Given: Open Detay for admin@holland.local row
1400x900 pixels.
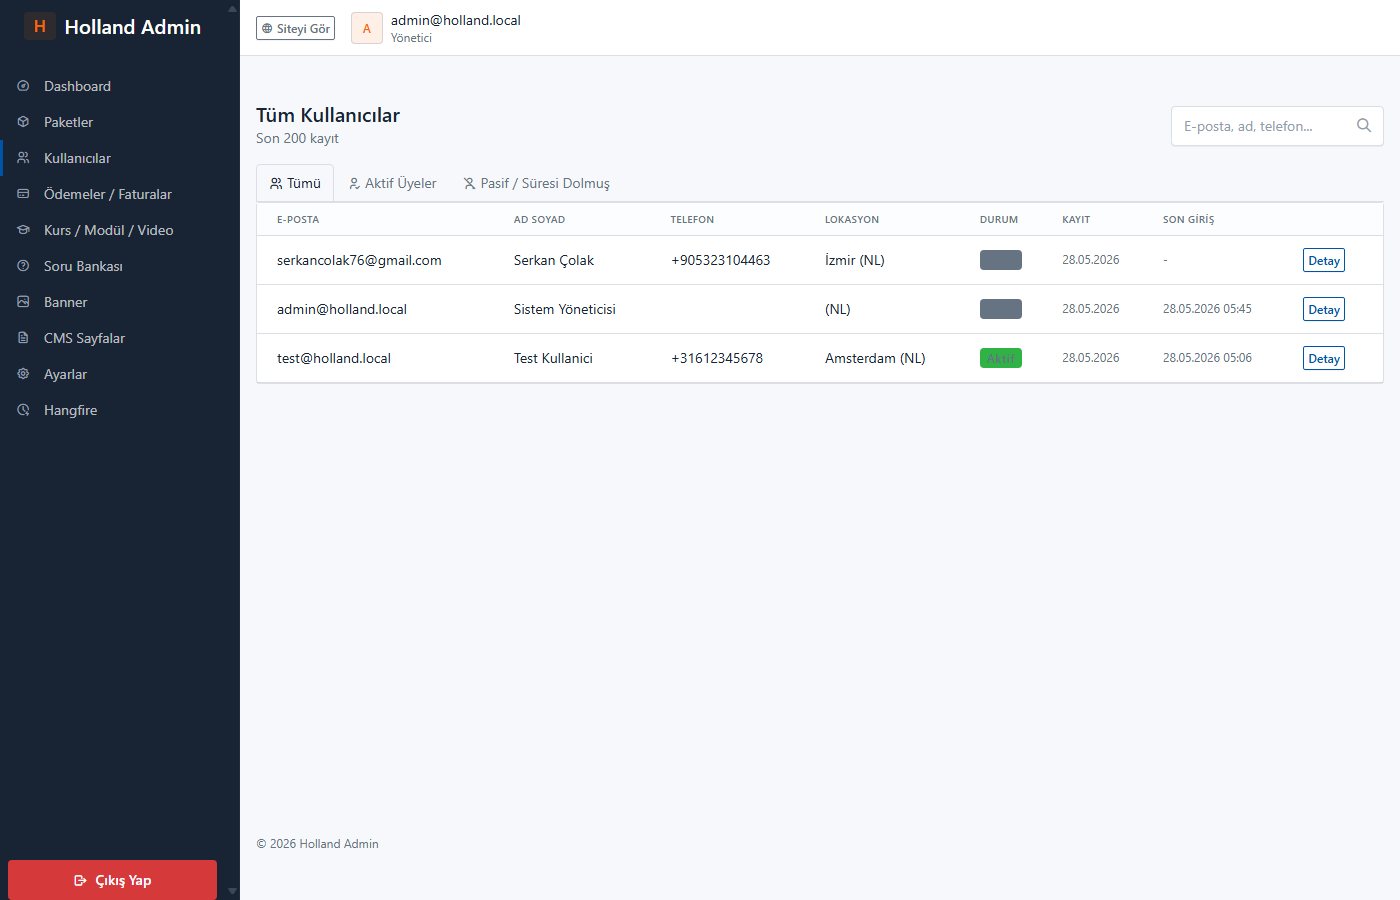Looking at the screenshot, I should (x=1323, y=309).
